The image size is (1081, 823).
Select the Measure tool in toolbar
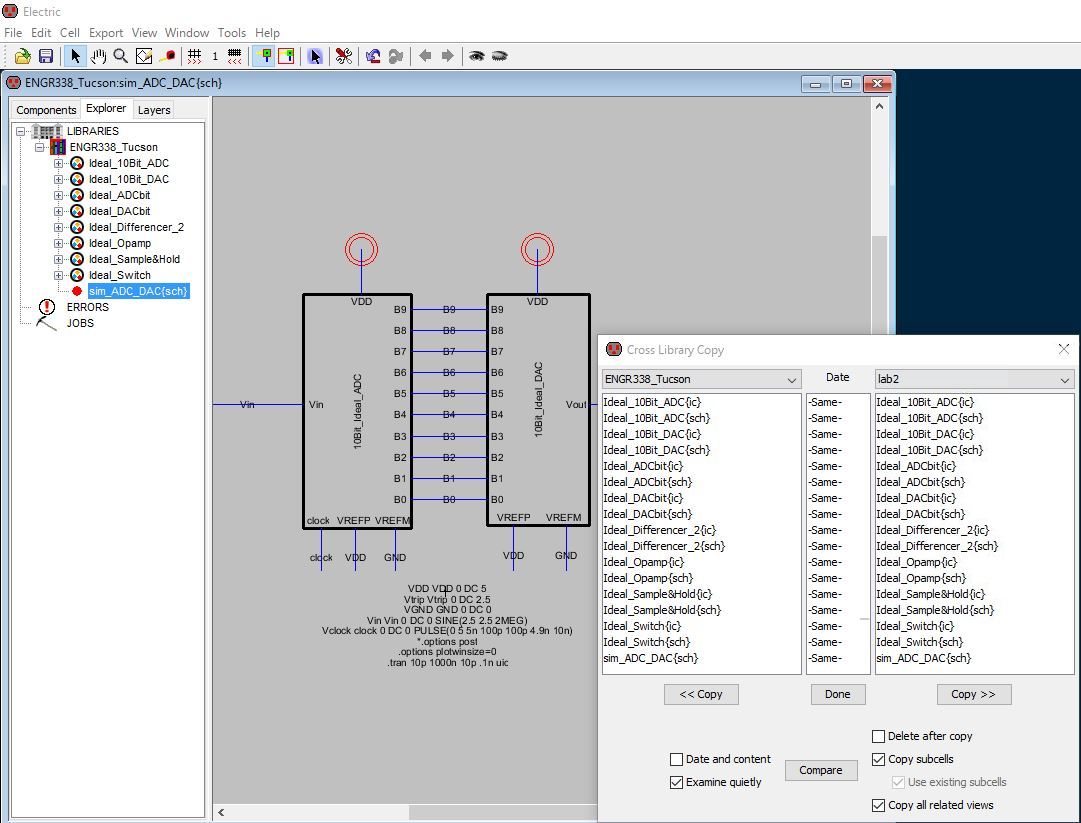click(167, 56)
